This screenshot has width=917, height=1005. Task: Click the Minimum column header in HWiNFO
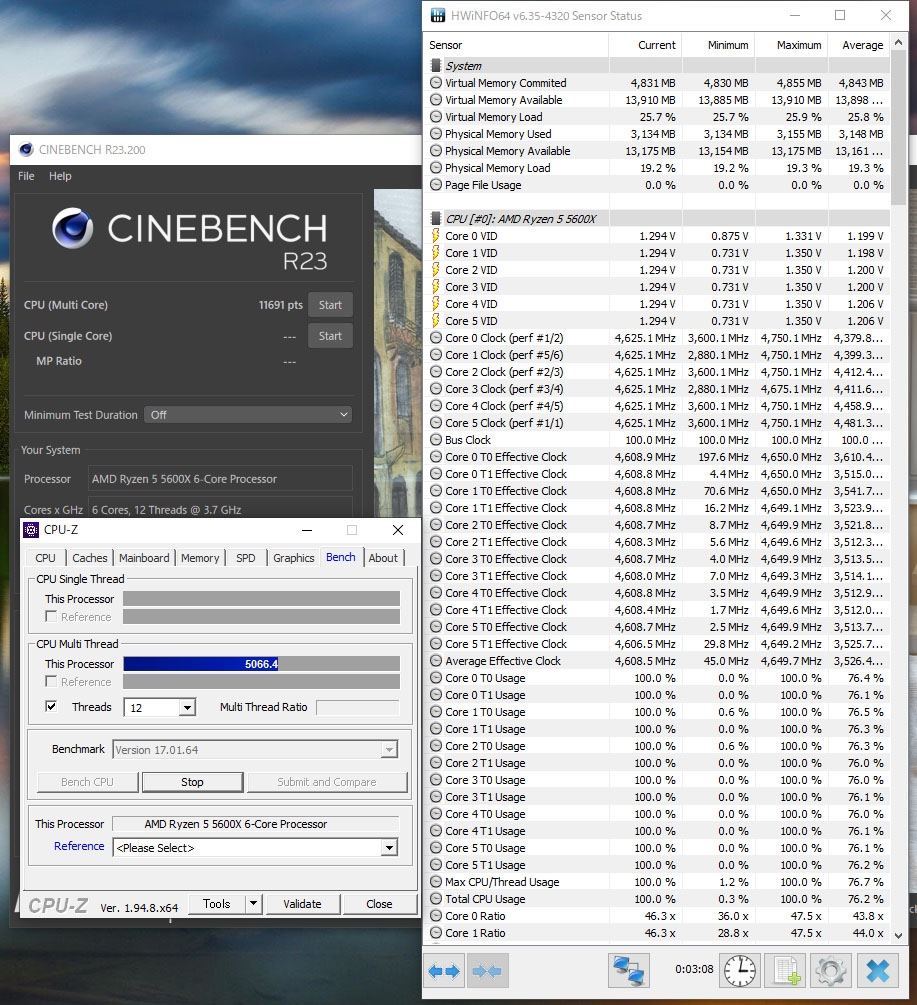pyautogui.click(x=718, y=45)
